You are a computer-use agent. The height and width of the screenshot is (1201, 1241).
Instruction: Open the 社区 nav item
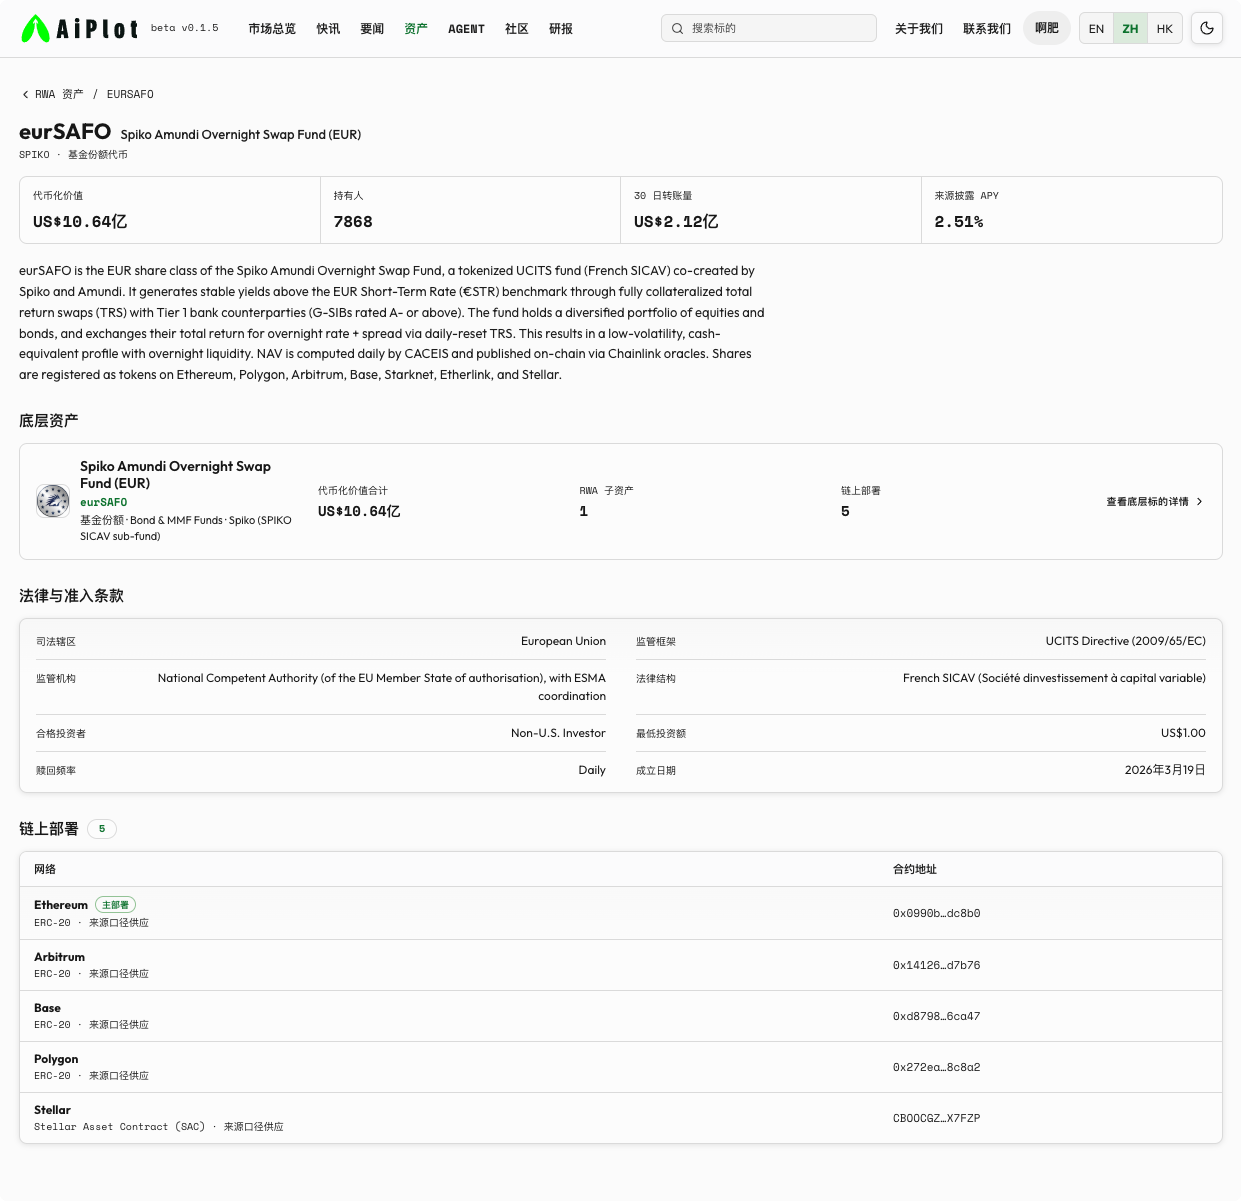[x=517, y=29]
